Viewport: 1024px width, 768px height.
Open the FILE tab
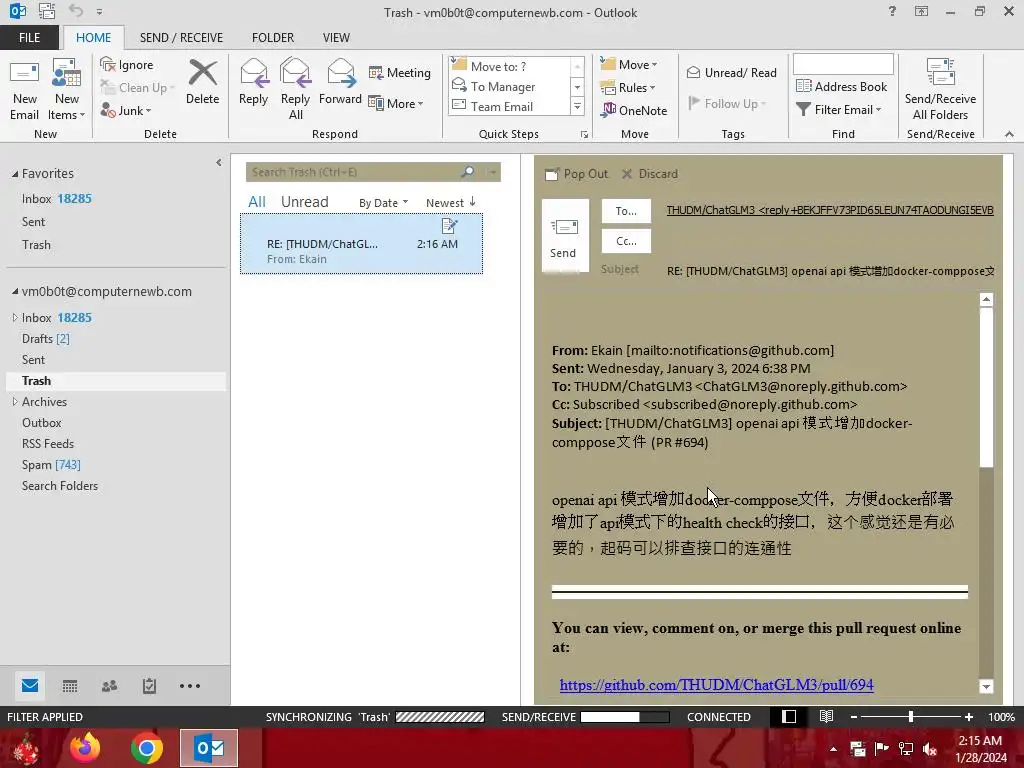[x=29, y=38]
